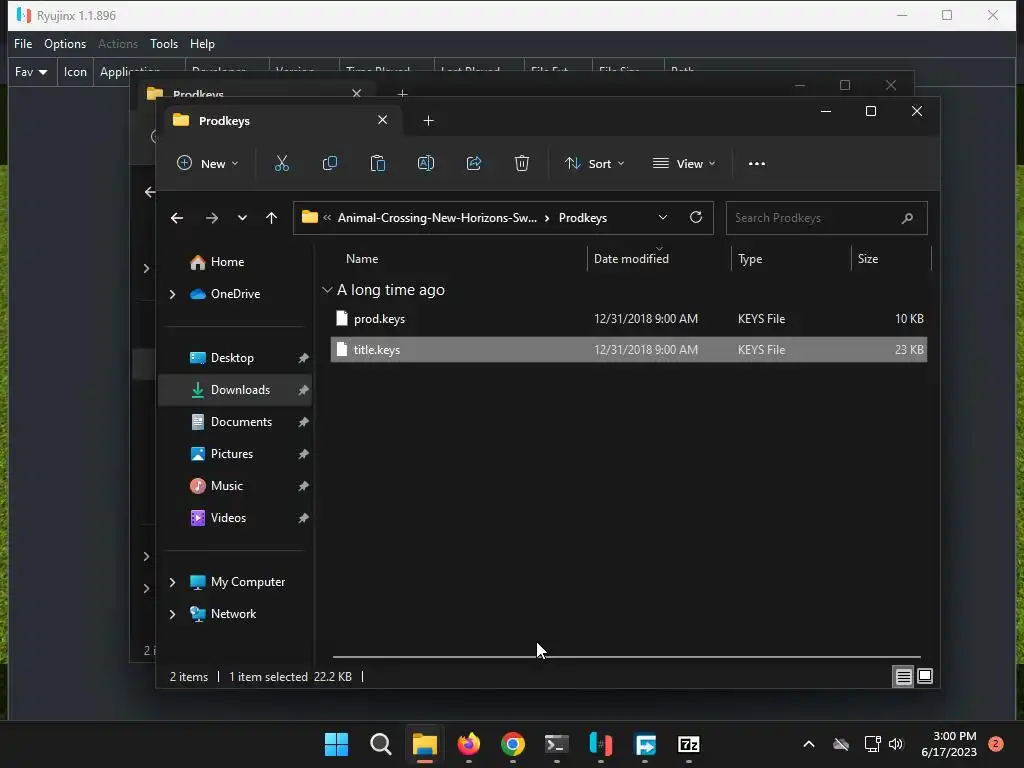Select the Prodkeys tab in front window
The height and width of the screenshot is (768, 1024).
pos(282,121)
